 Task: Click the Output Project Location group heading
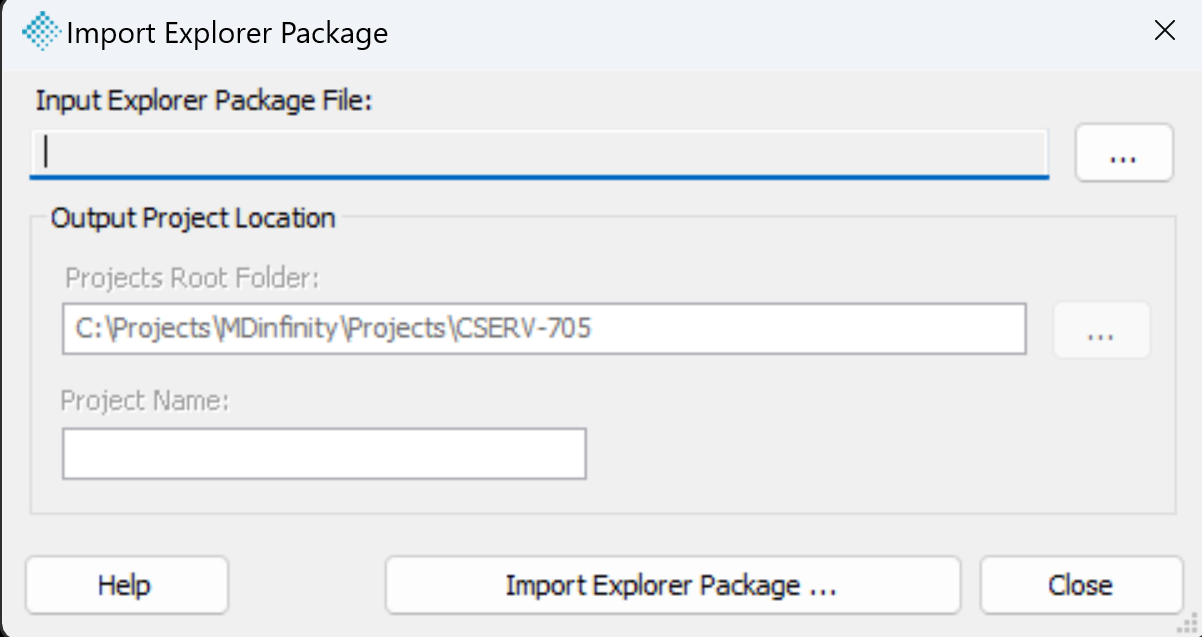pyautogui.click(x=193, y=218)
